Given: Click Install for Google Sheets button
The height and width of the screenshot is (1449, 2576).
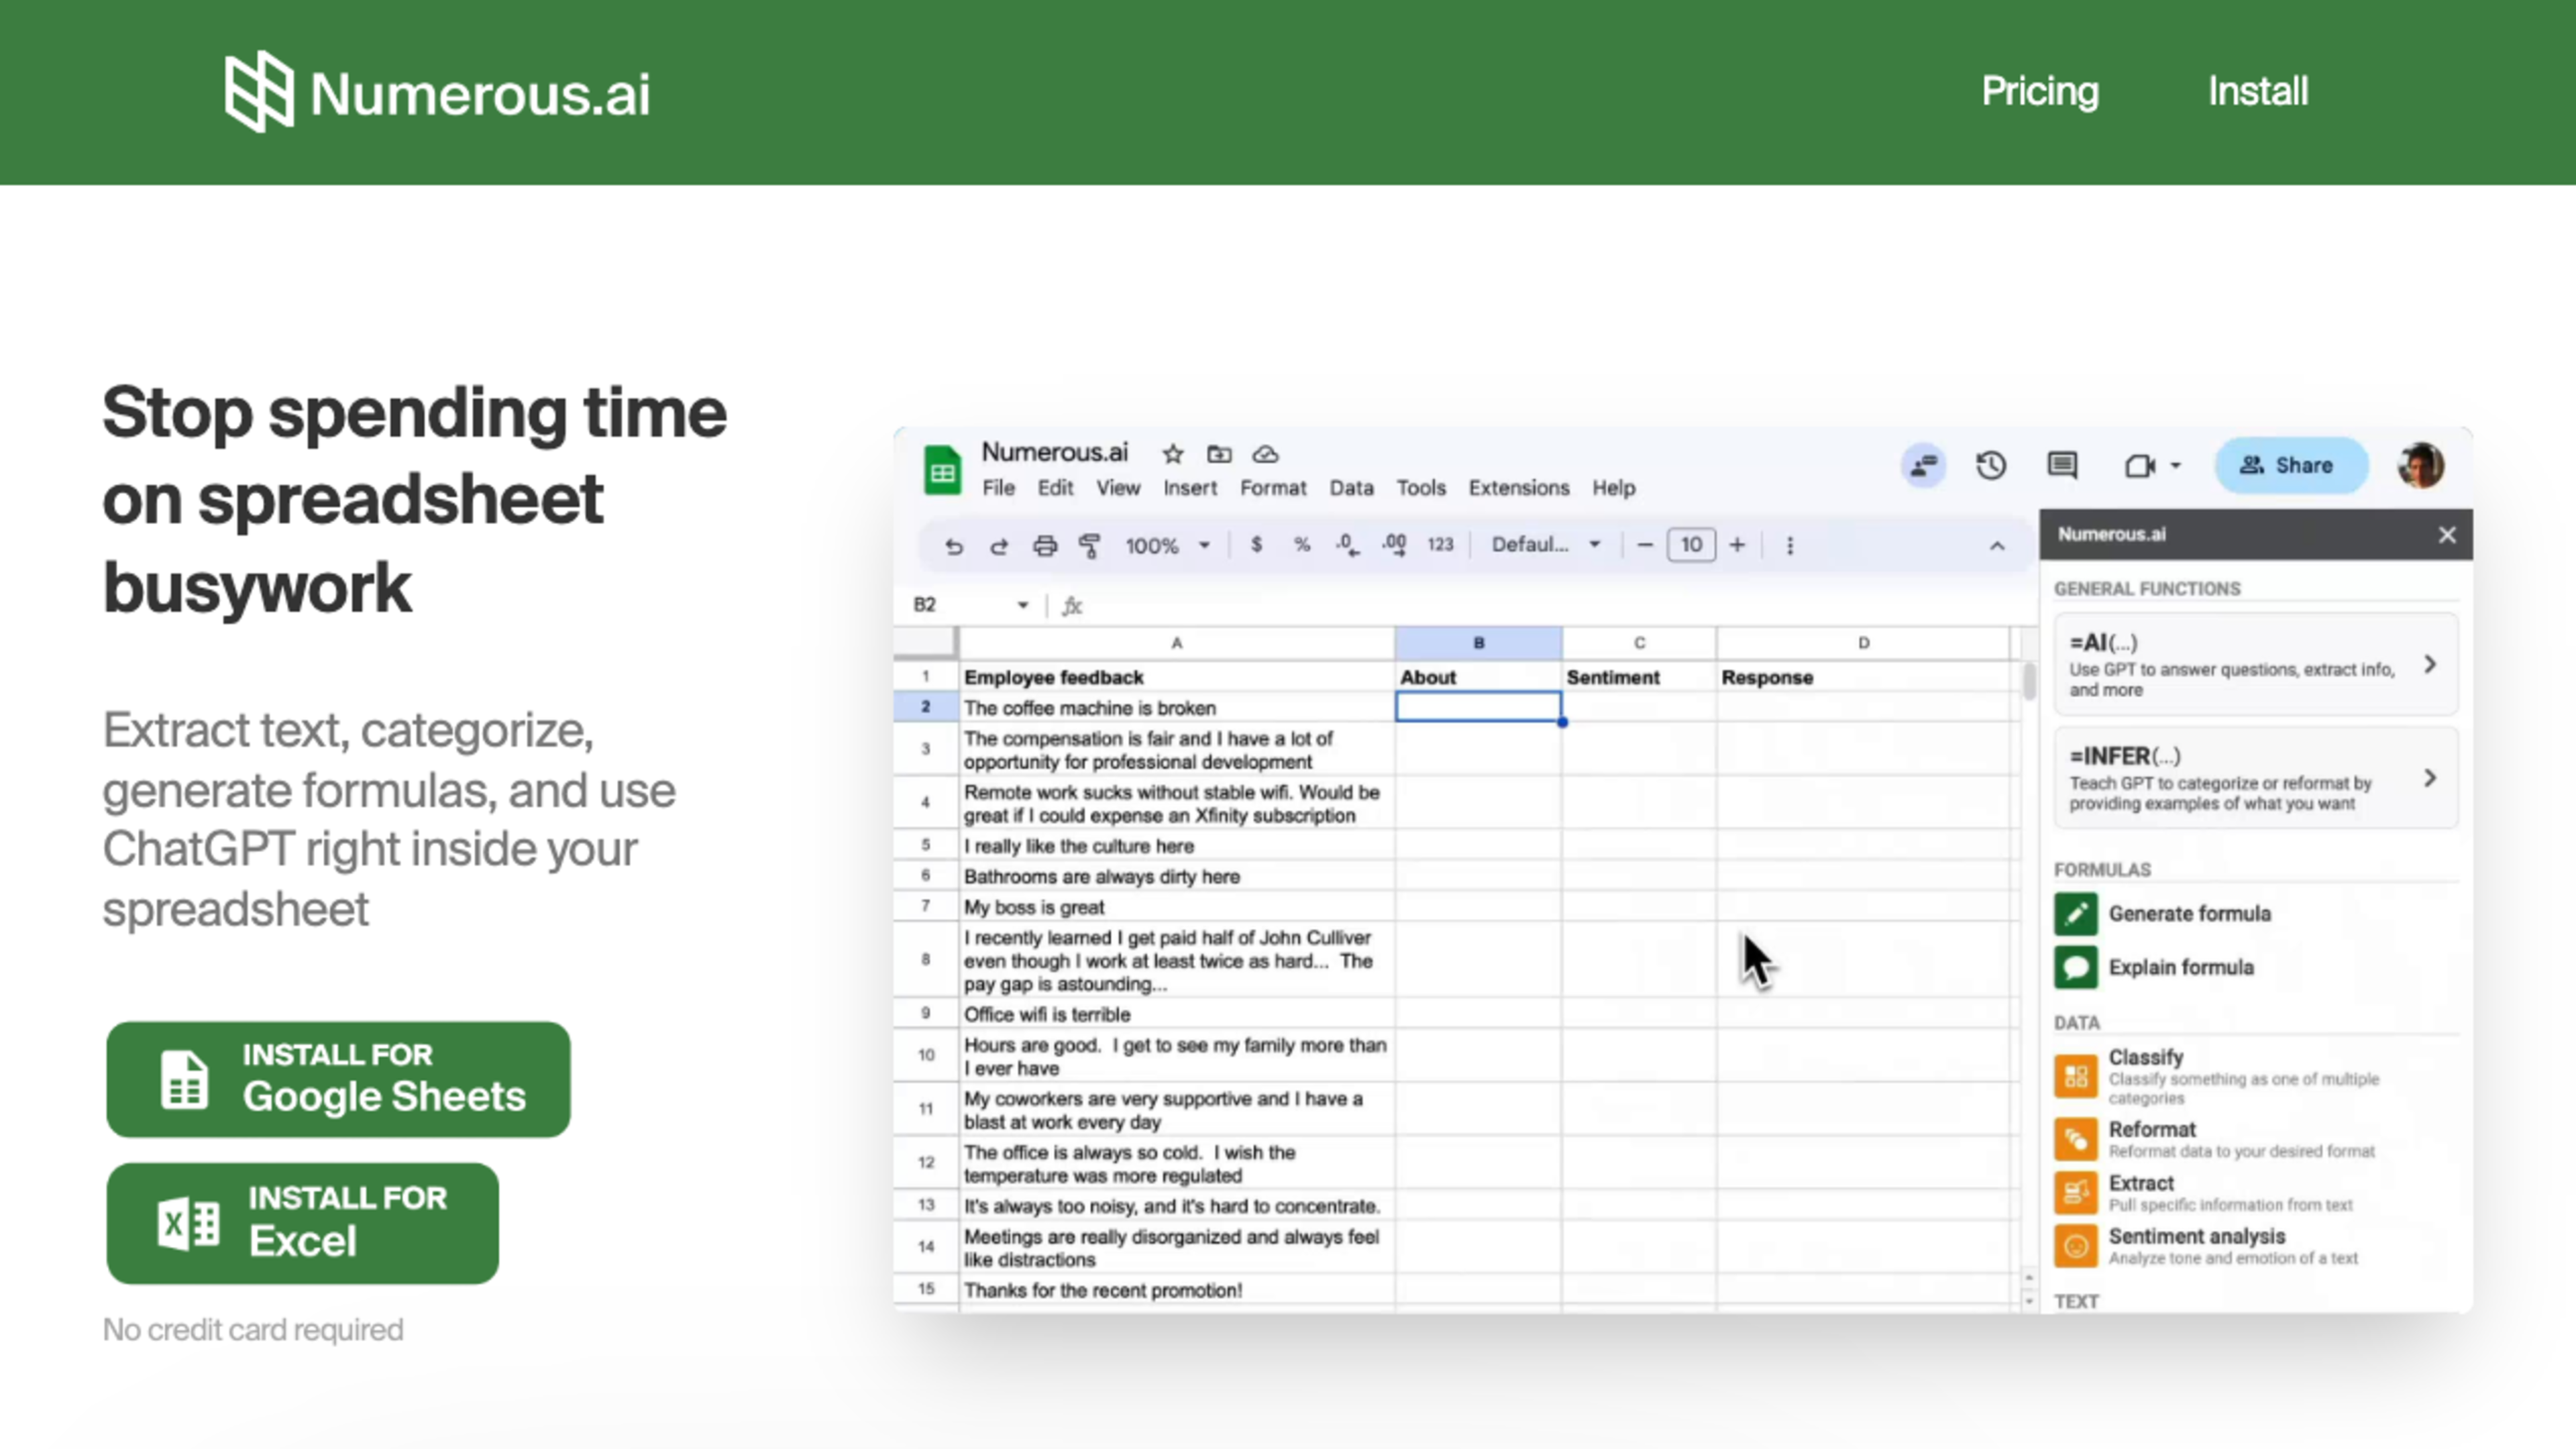Looking at the screenshot, I should pyautogui.click(x=338, y=1078).
